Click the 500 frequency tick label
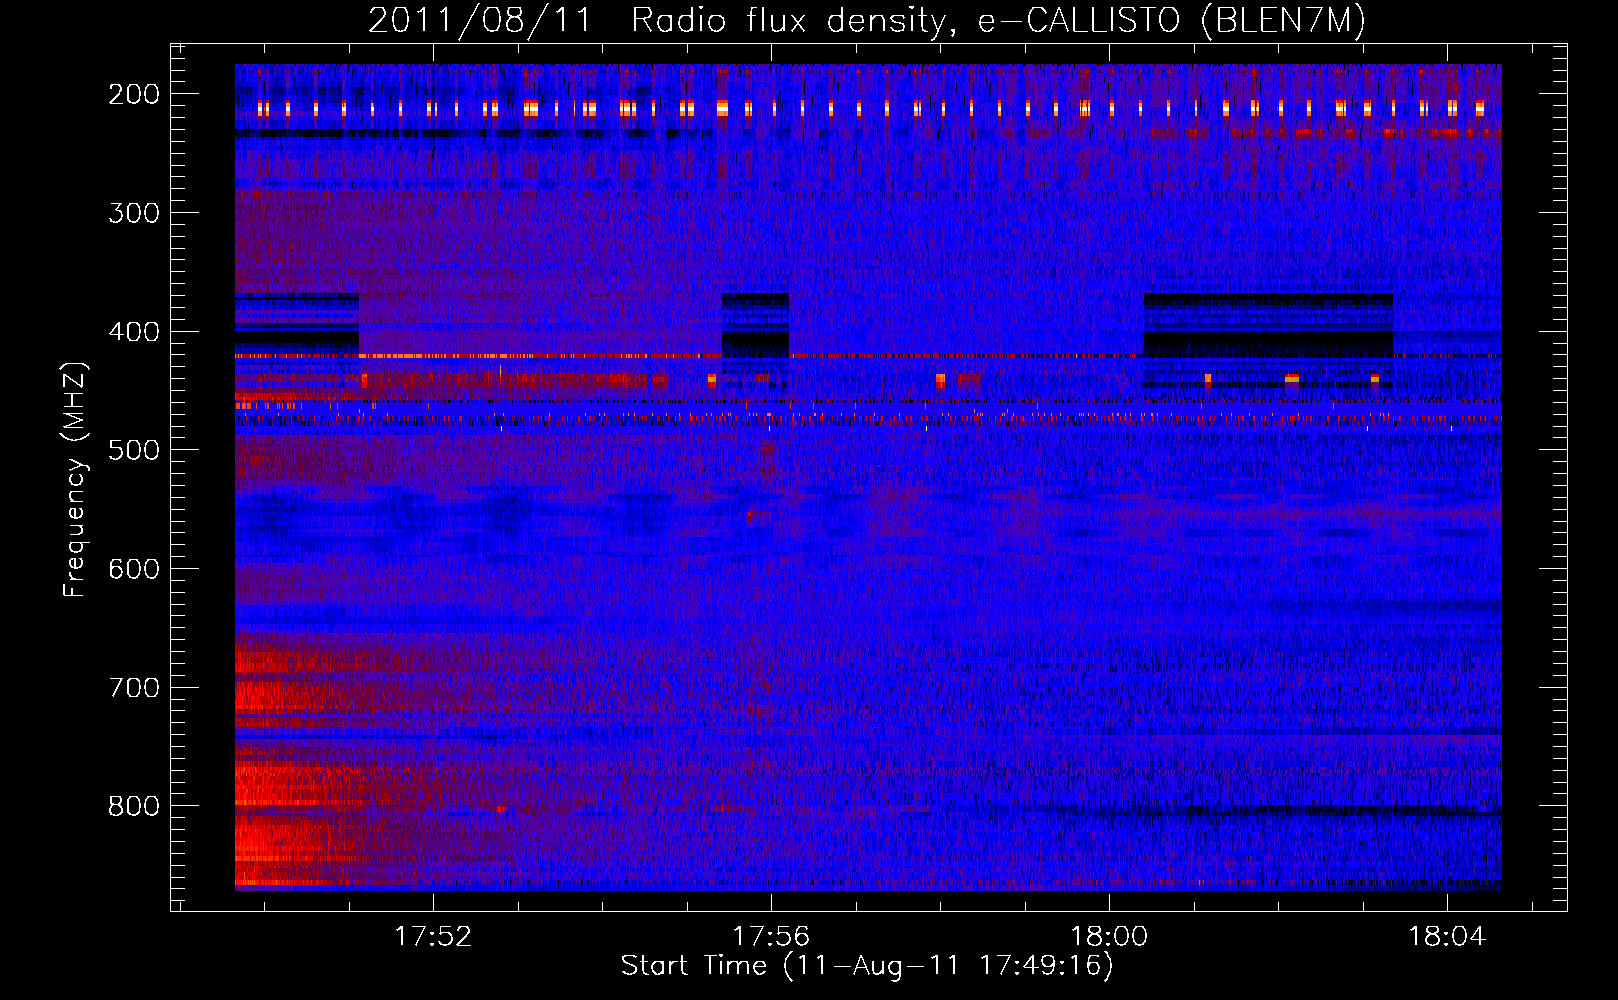This screenshot has width=1618, height=1000. tap(134, 450)
